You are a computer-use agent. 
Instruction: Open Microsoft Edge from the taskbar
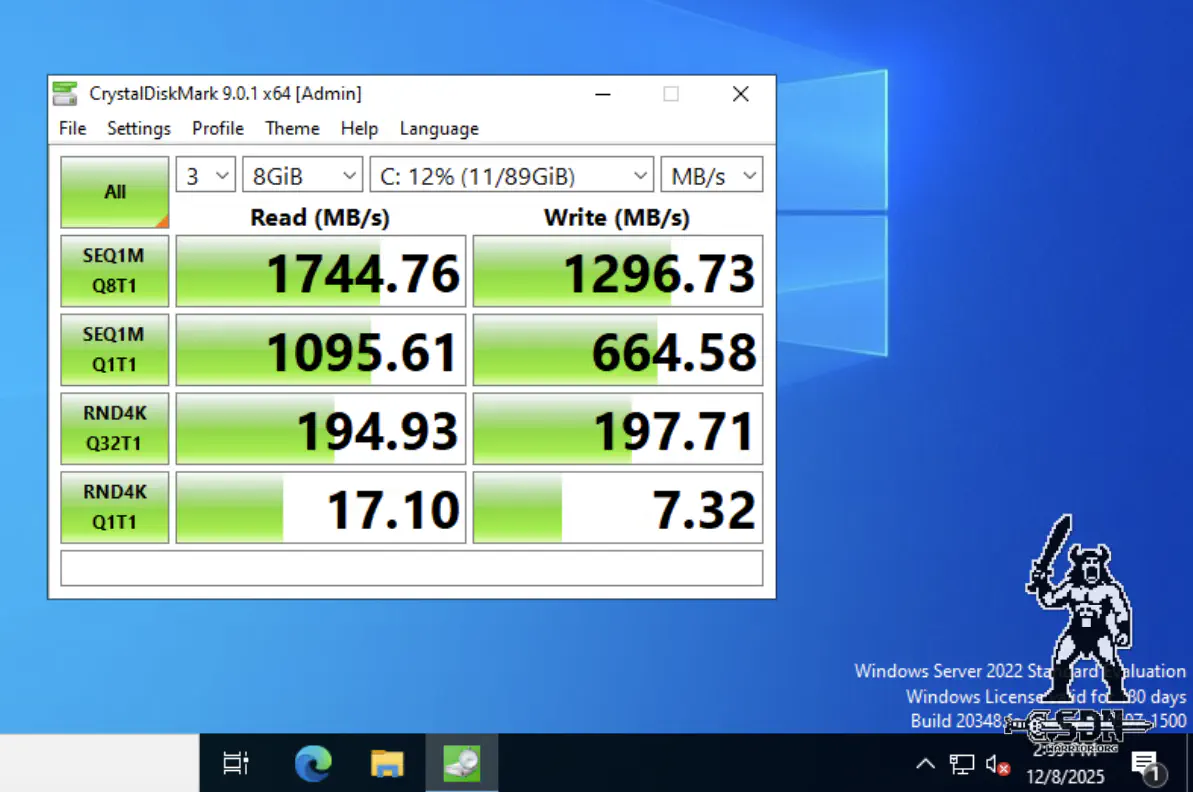coord(313,764)
